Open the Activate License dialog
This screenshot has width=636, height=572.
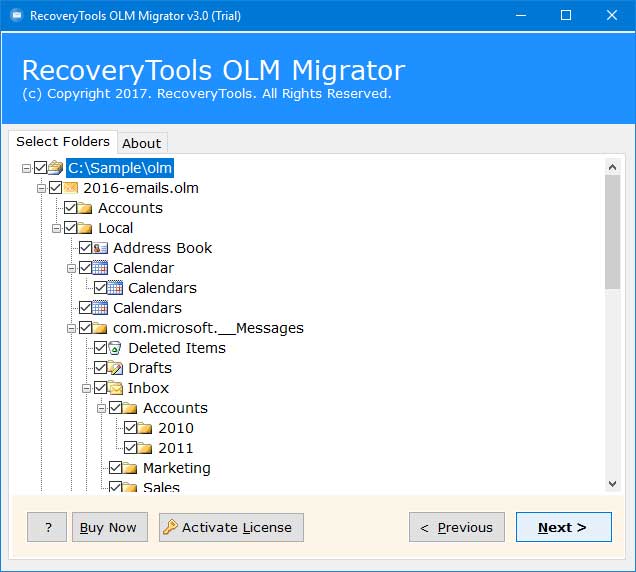(x=231, y=527)
